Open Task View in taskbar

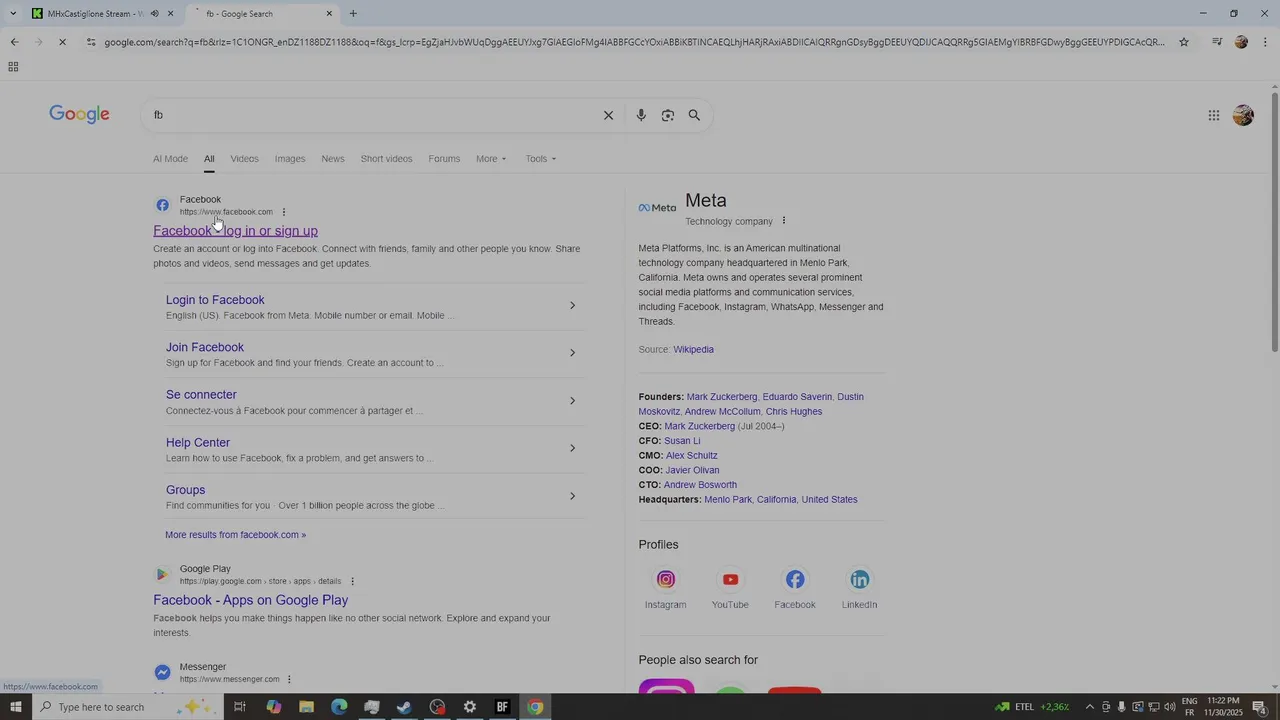[240, 707]
